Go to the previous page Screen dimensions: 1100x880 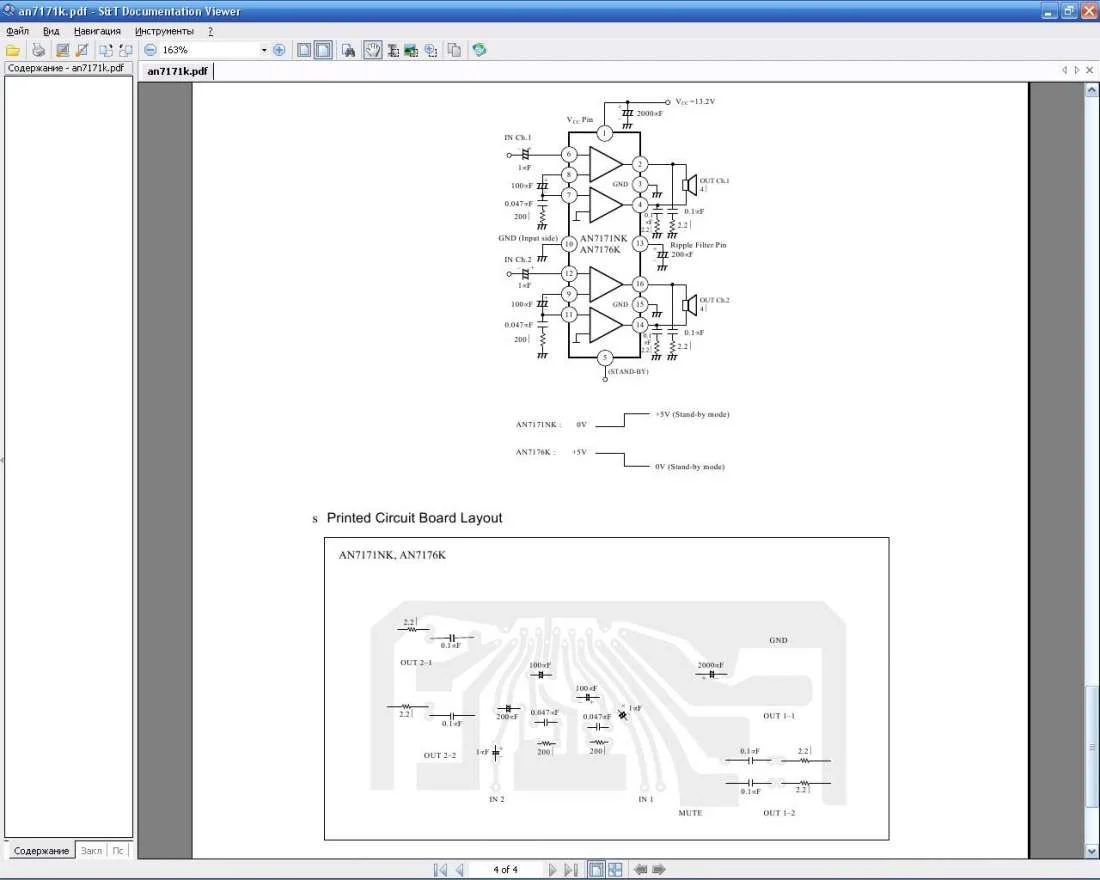tap(460, 870)
